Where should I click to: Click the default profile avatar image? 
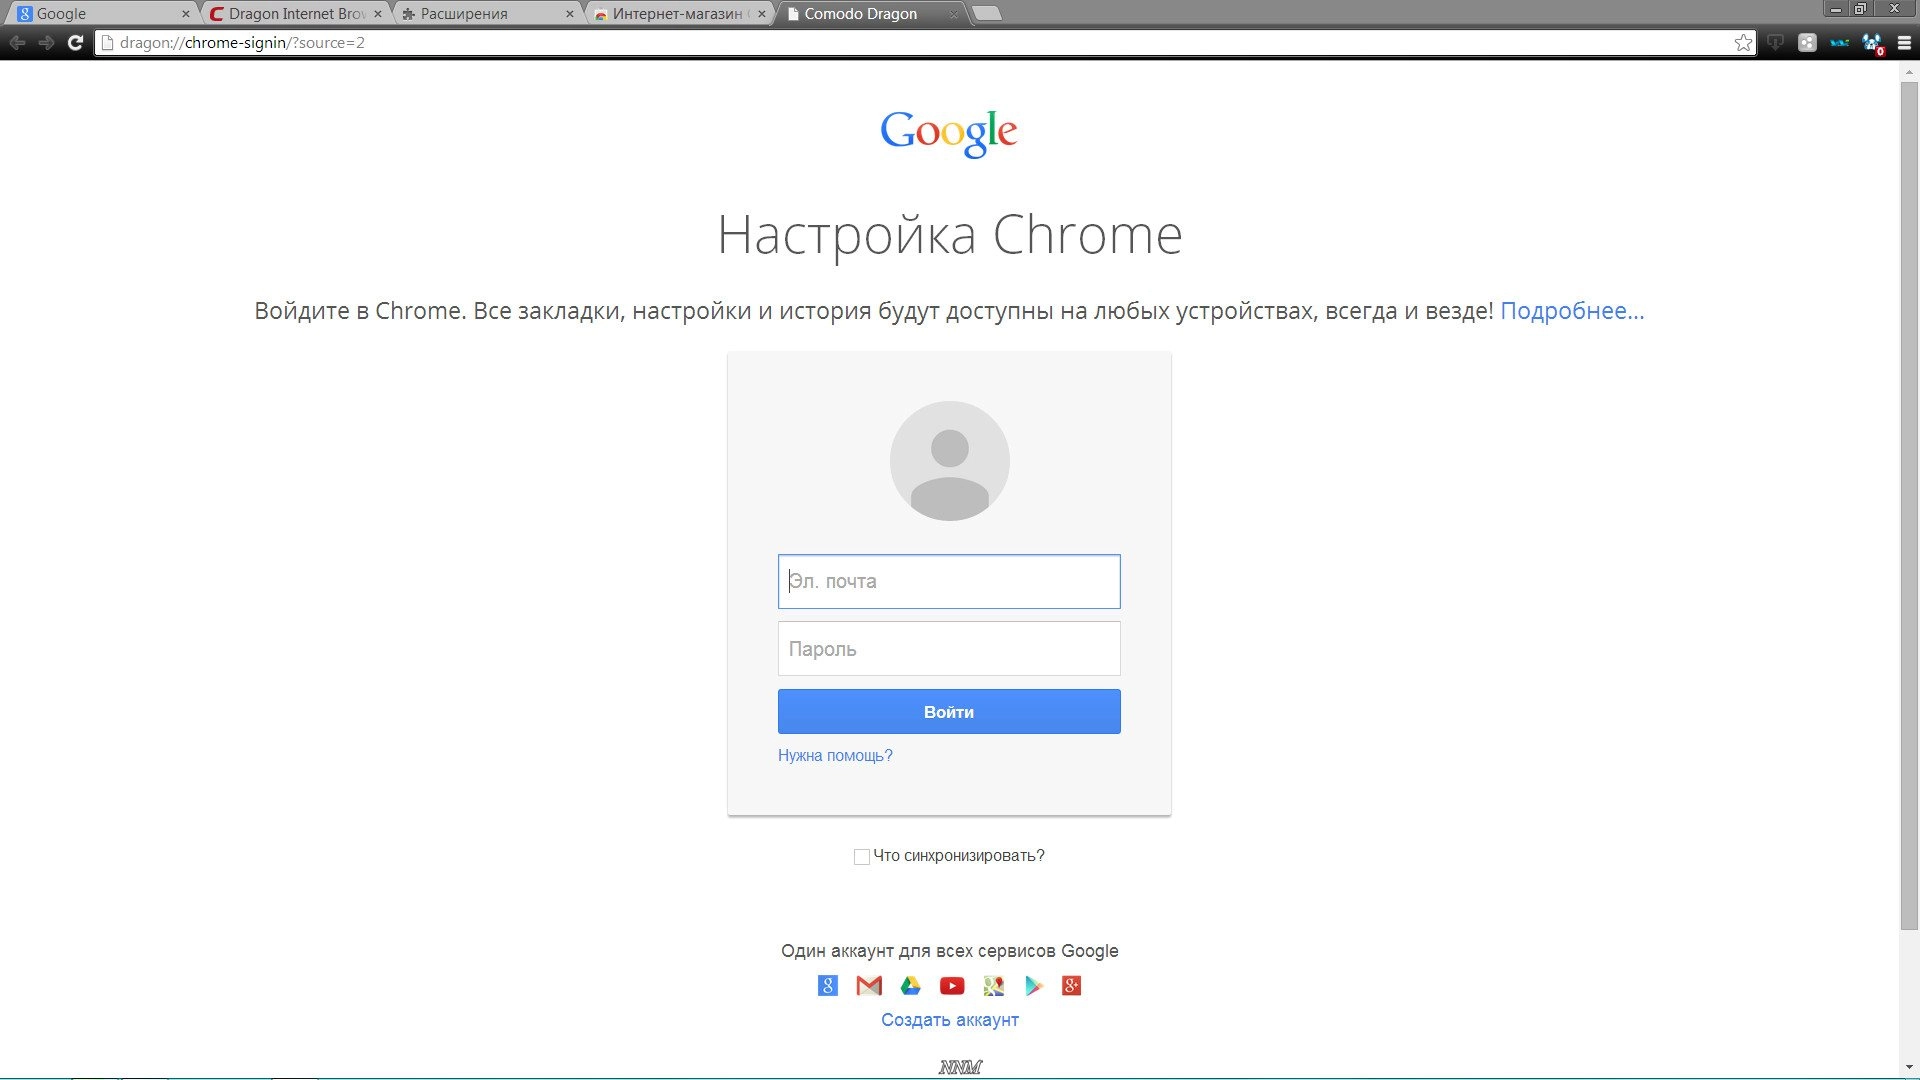click(949, 461)
